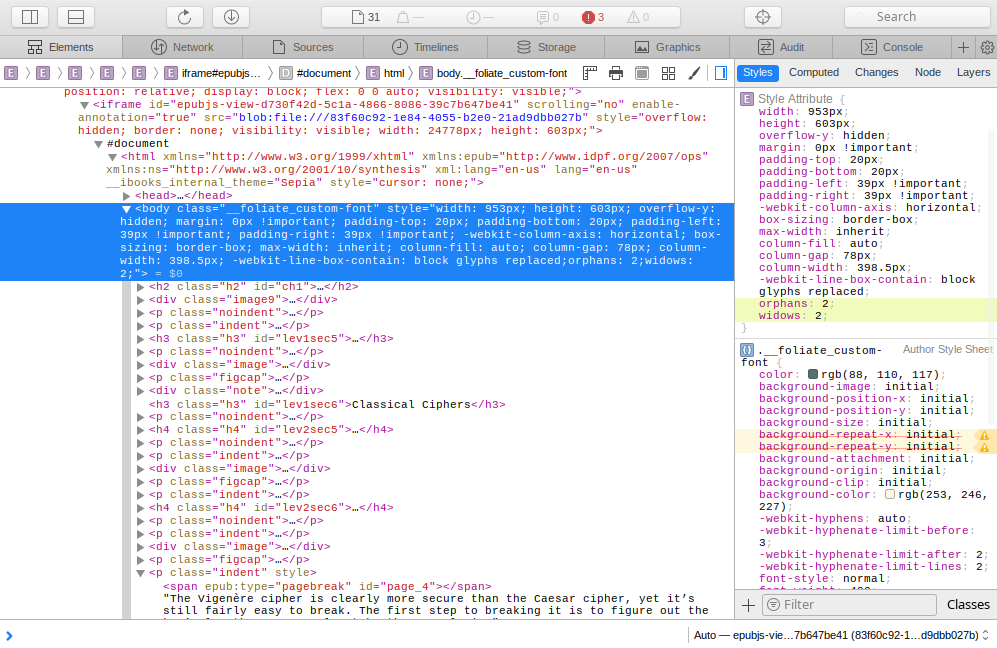Screen dimensions: 997x648
Task: Switch to the Network tab
Action: (182, 47)
